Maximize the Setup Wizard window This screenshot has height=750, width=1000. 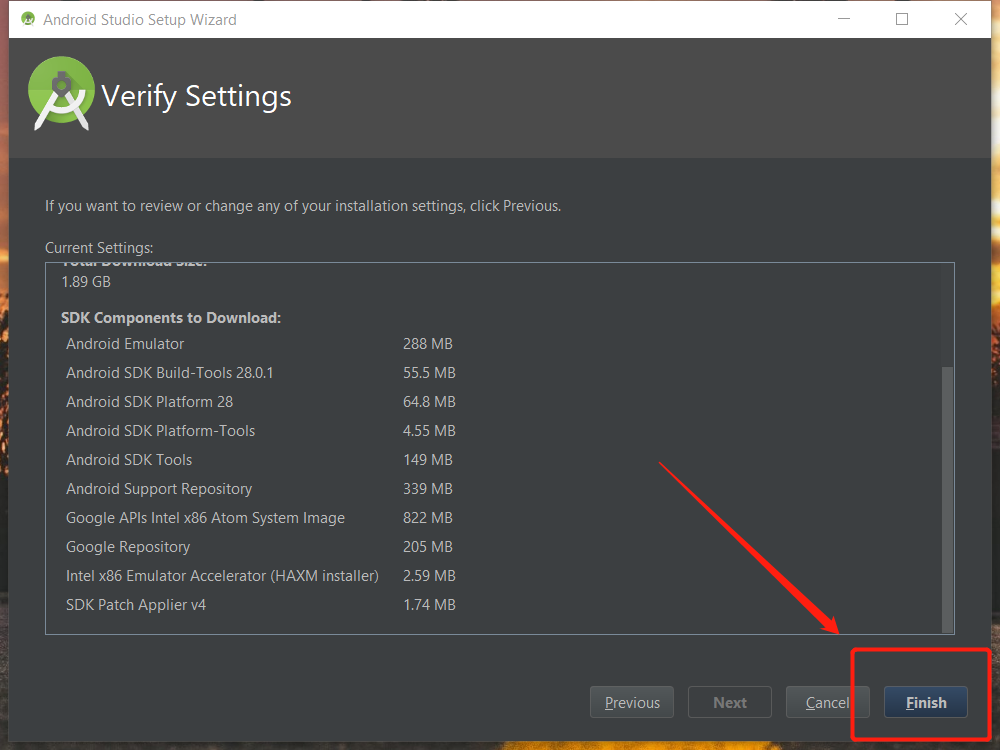coord(902,19)
